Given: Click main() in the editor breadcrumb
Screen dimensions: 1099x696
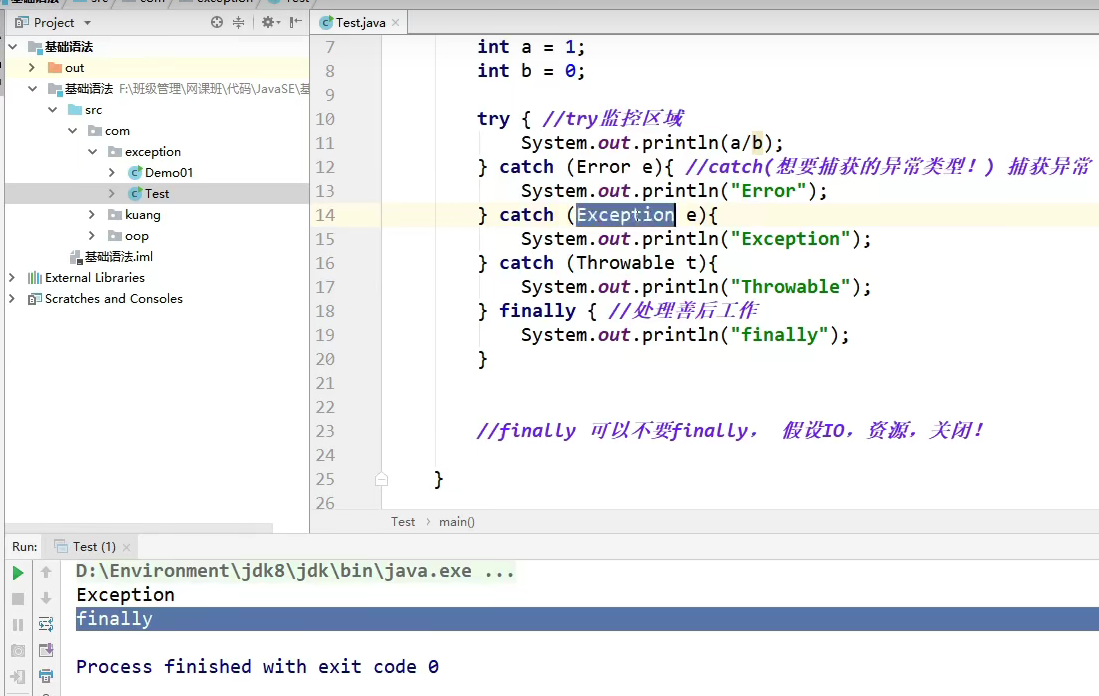Looking at the screenshot, I should (457, 521).
